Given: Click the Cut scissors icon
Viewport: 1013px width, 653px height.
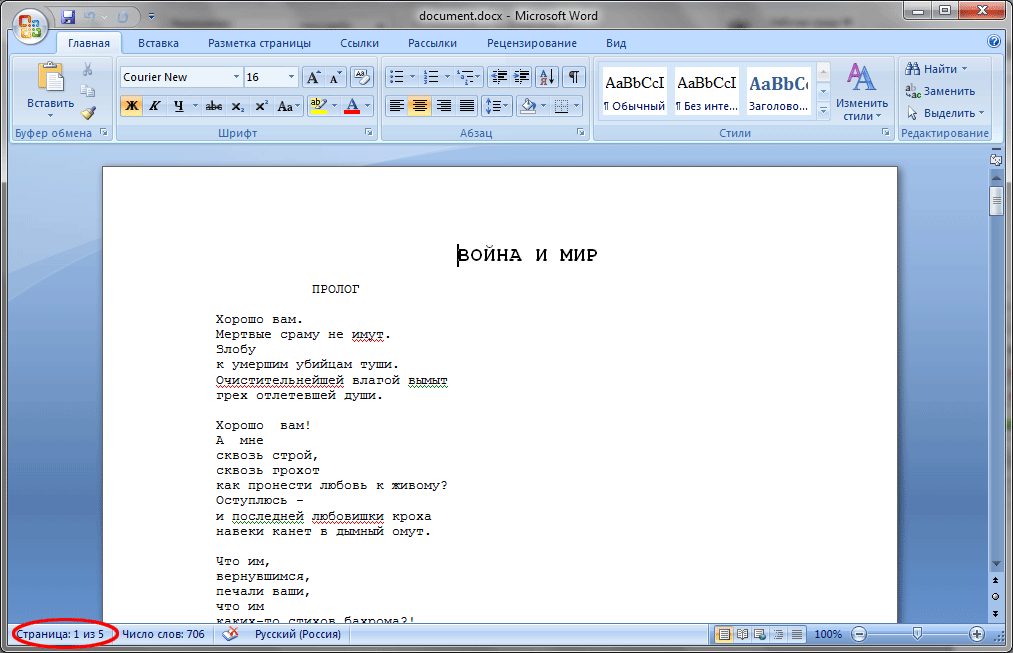Looking at the screenshot, I should (88, 69).
